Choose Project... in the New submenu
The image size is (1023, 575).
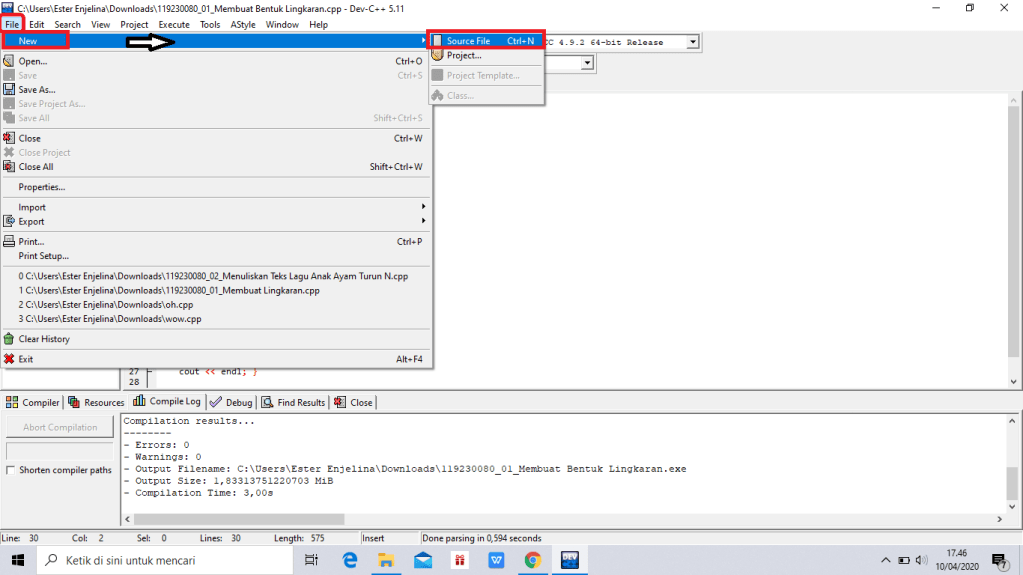pos(464,56)
